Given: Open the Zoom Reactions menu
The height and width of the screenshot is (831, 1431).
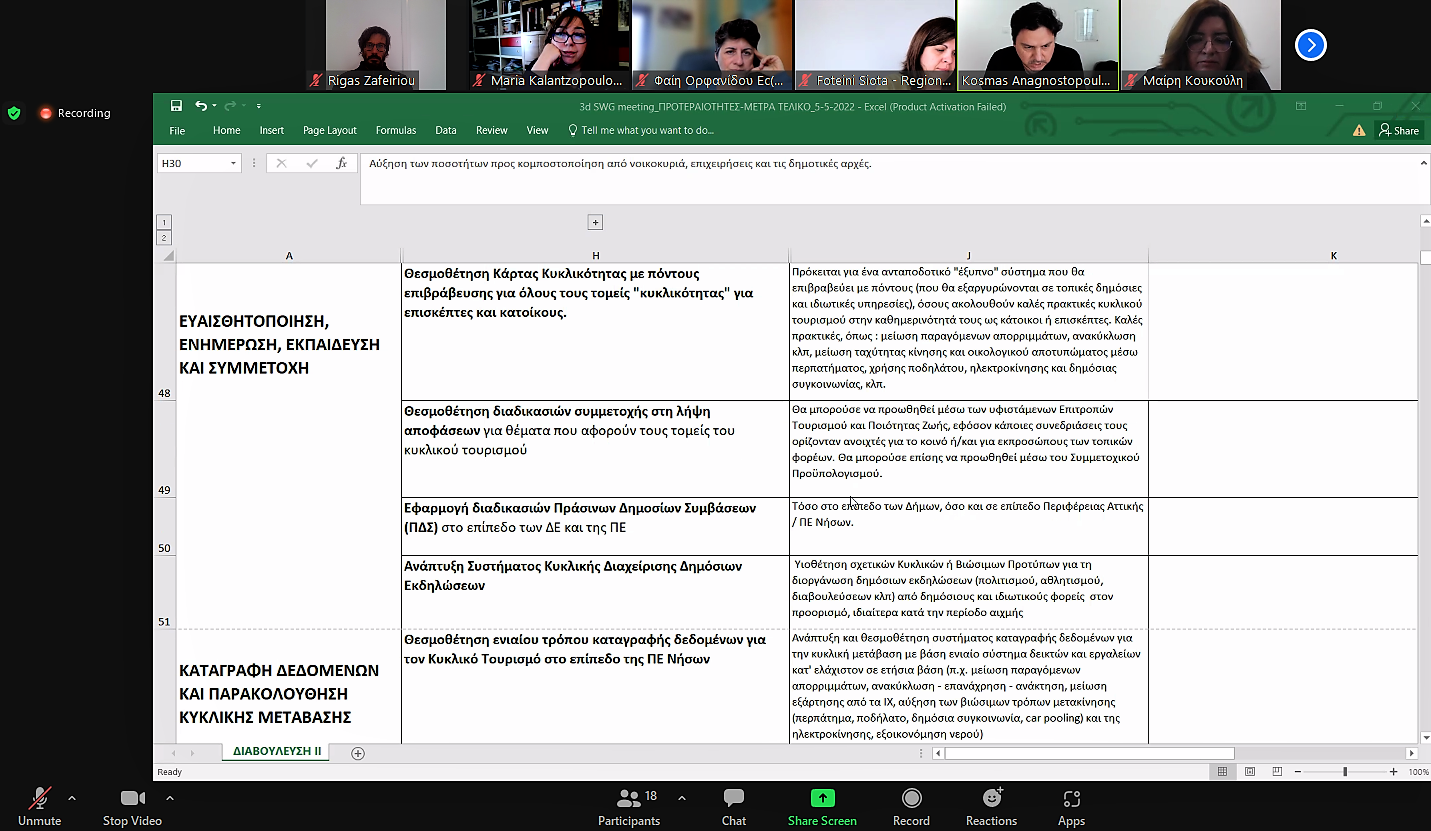Looking at the screenshot, I should point(991,798).
